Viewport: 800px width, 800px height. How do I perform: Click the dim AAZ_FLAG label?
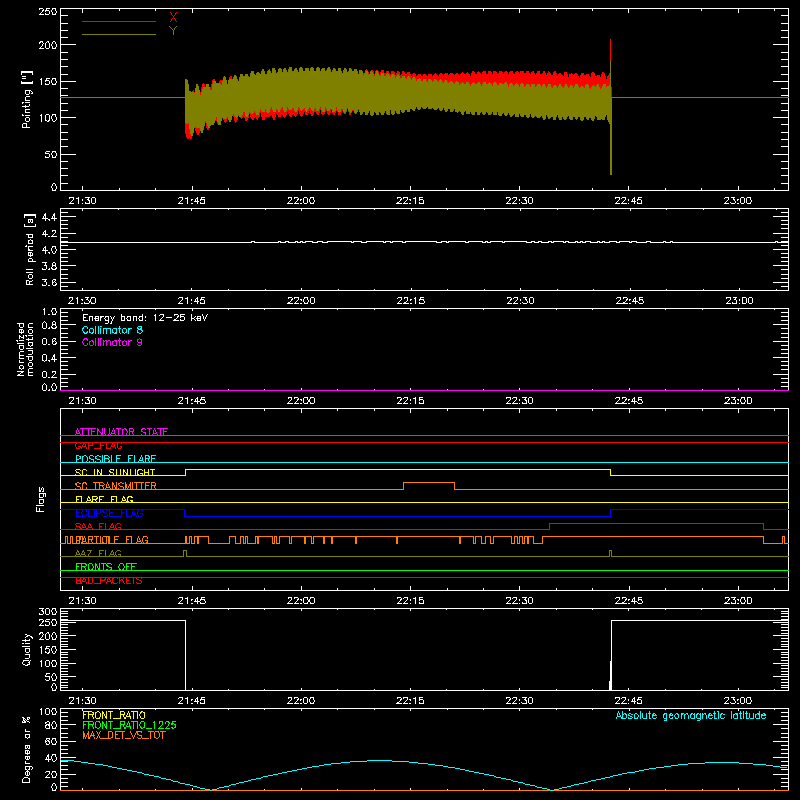pos(98,553)
